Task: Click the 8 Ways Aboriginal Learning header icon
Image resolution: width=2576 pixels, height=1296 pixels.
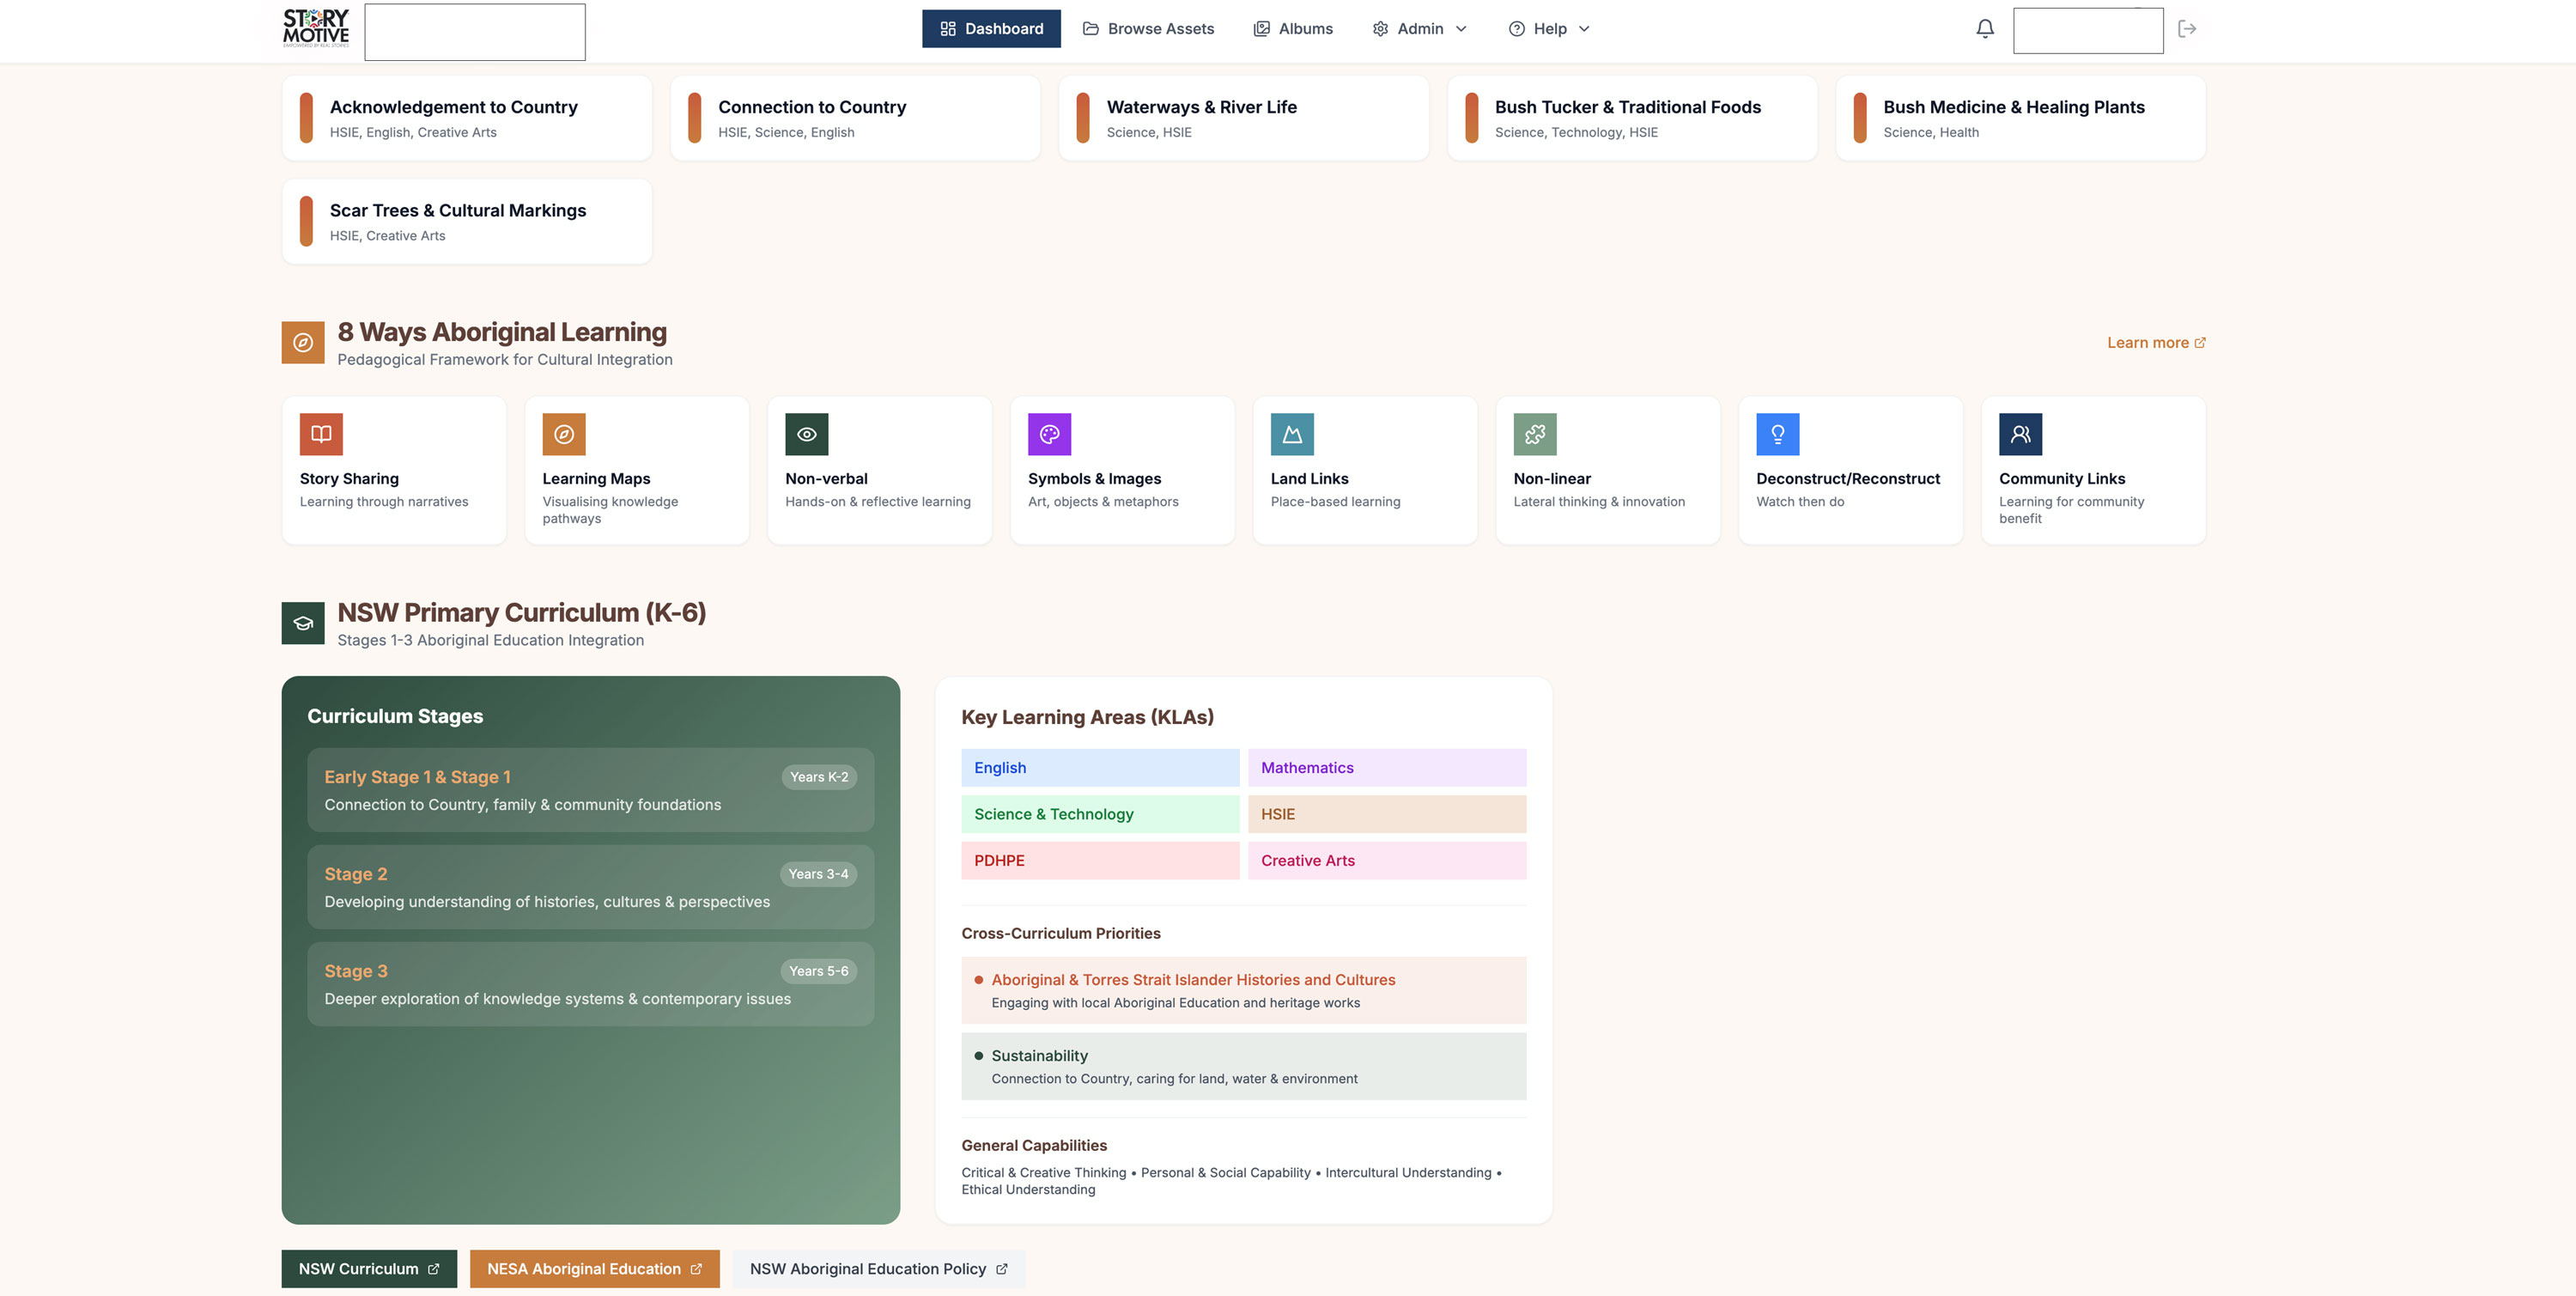Action: pyautogui.click(x=302, y=342)
